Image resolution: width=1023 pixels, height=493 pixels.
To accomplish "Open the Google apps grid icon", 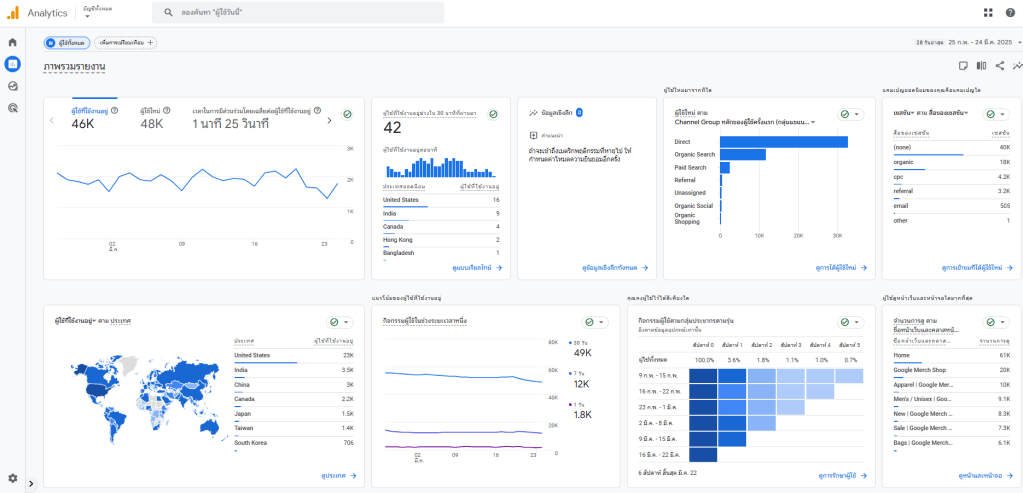I will pyautogui.click(x=988, y=12).
